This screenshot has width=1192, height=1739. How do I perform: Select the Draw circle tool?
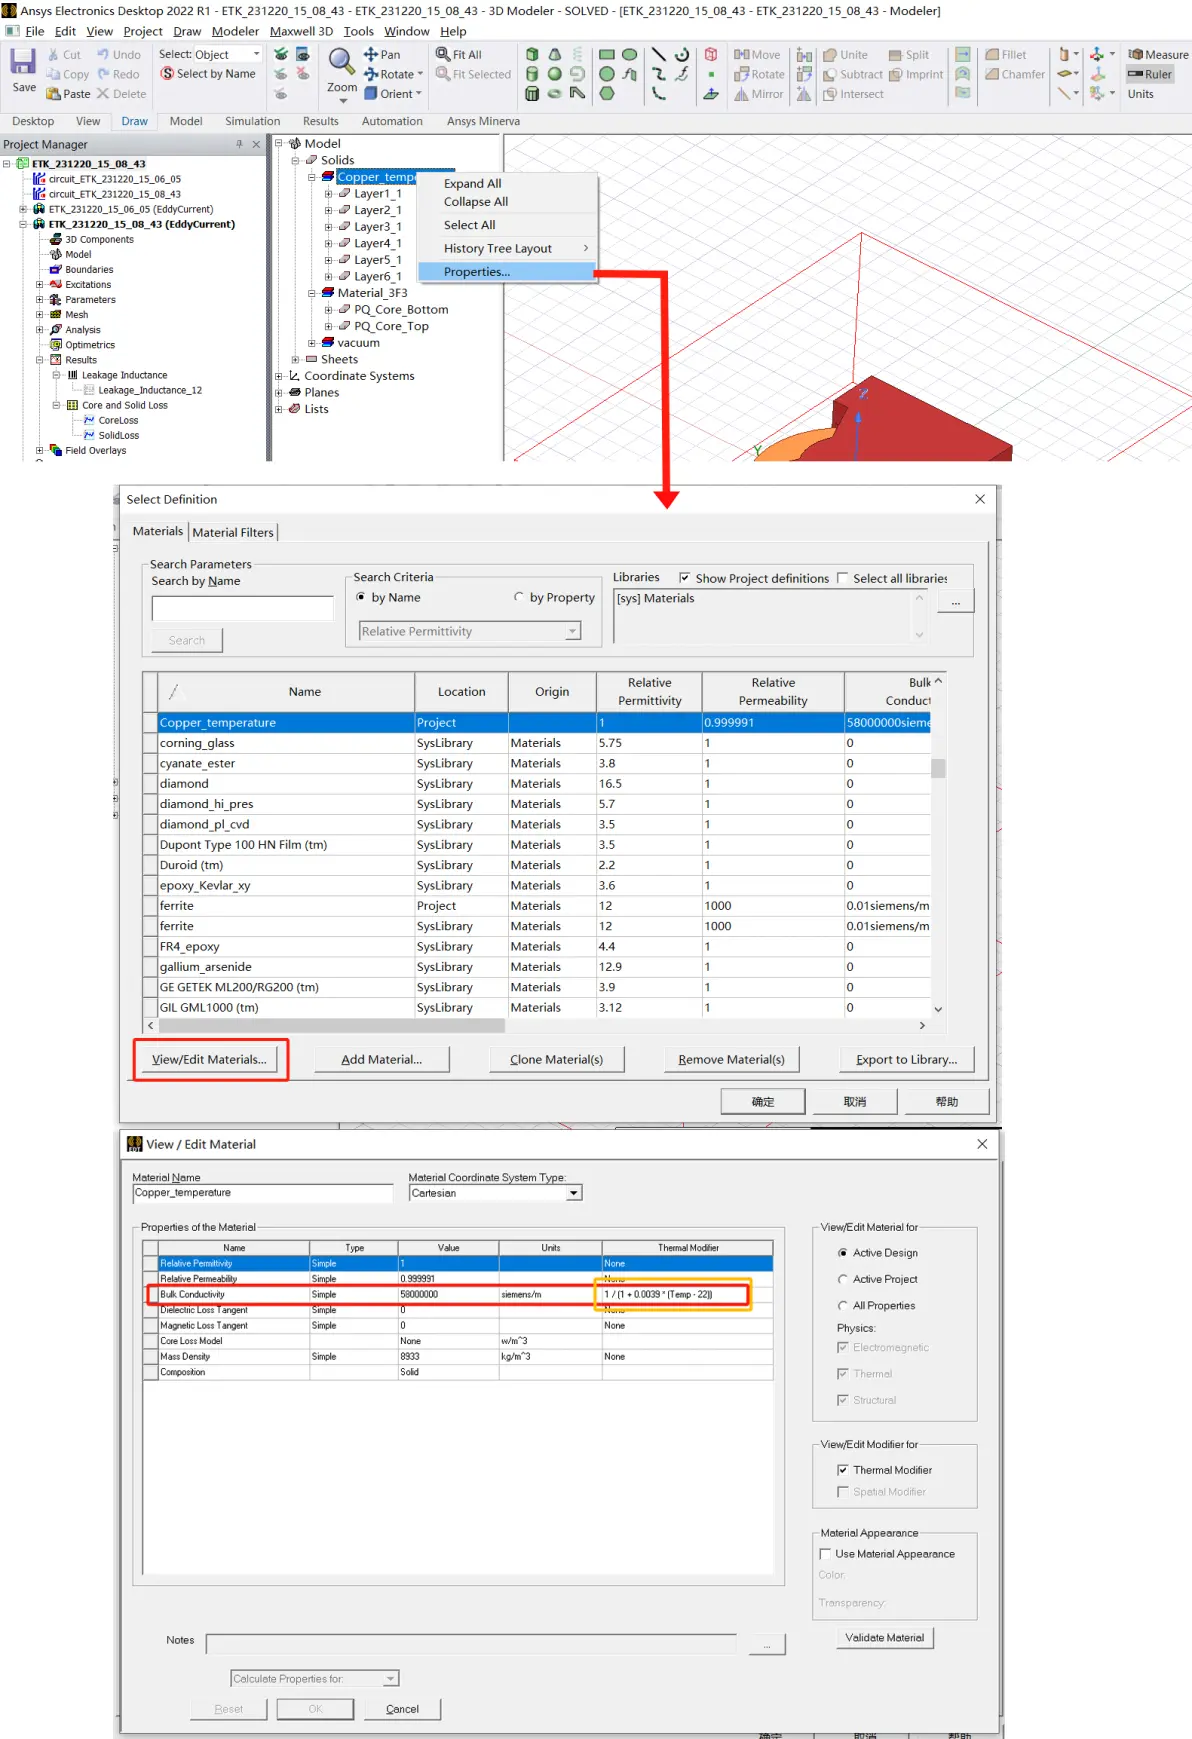[607, 74]
